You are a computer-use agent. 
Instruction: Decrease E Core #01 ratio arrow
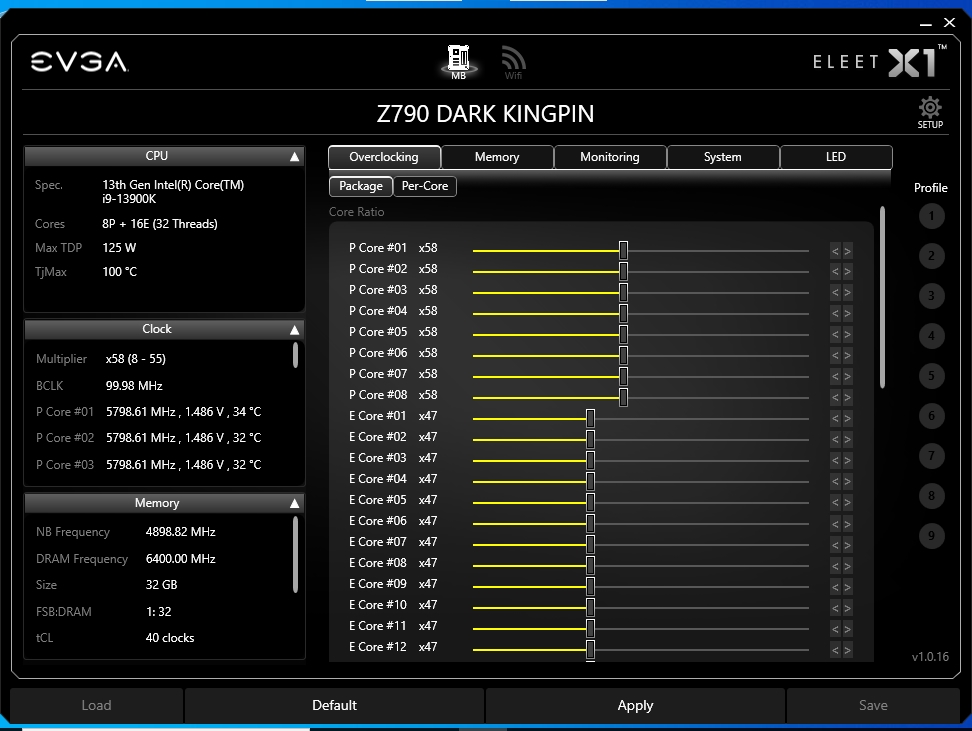835,419
